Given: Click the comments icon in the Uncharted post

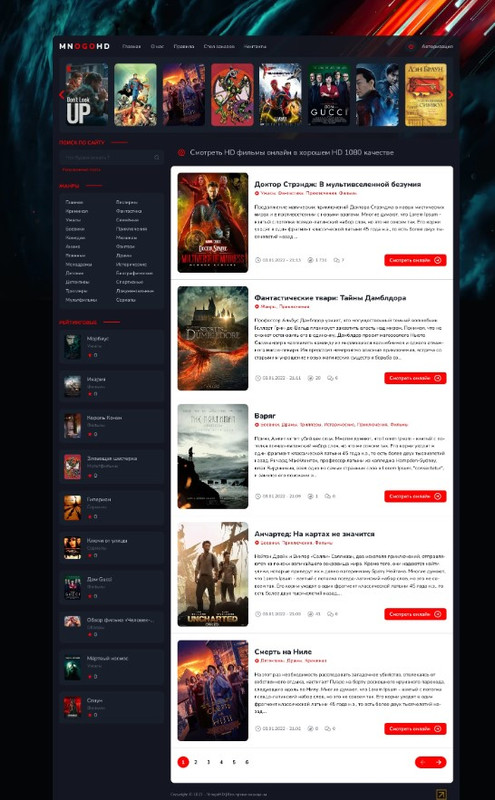Looking at the screenshot, I should 330,614.
